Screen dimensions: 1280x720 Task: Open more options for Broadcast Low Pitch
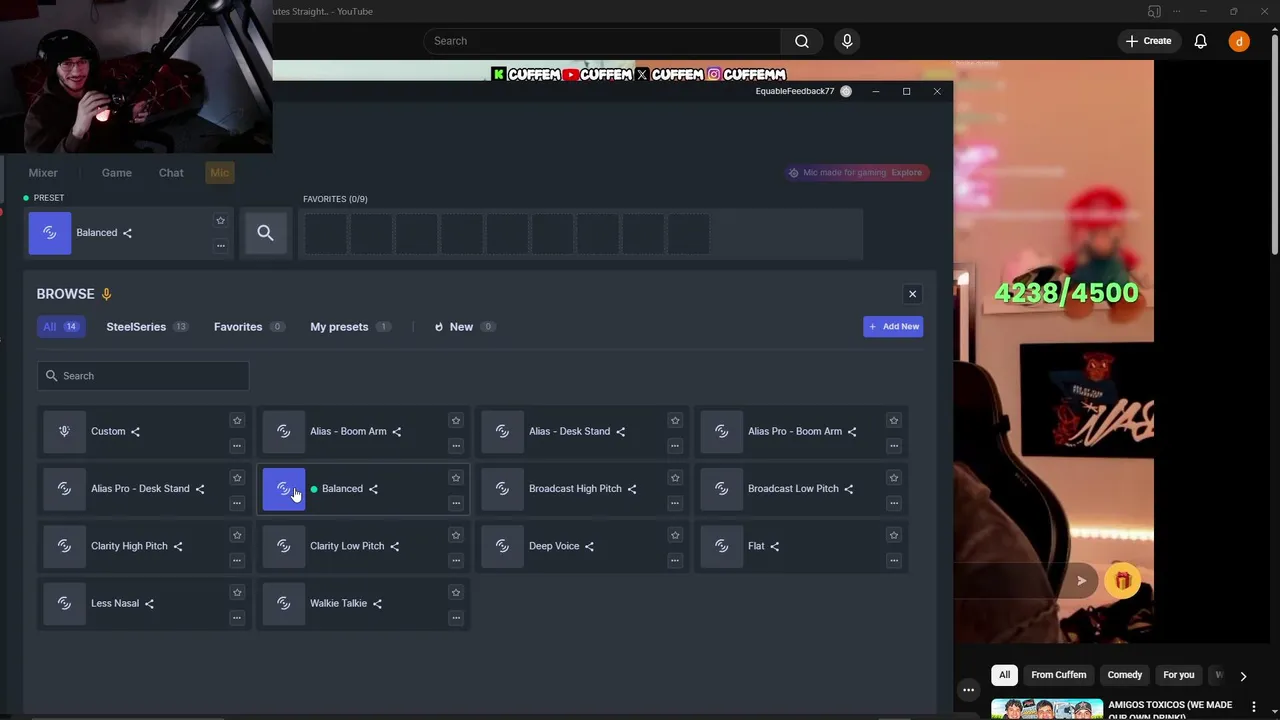[x=894, y=503]
